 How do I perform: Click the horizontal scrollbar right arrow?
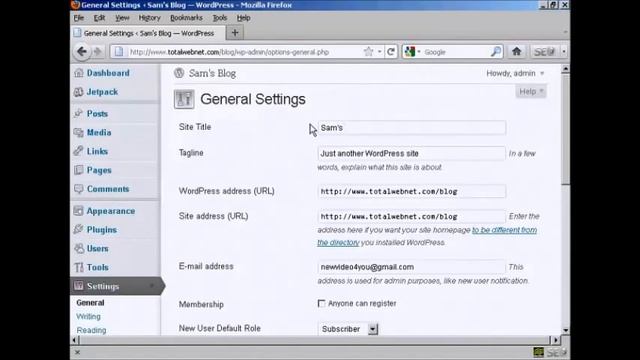[x=555, y=340]
